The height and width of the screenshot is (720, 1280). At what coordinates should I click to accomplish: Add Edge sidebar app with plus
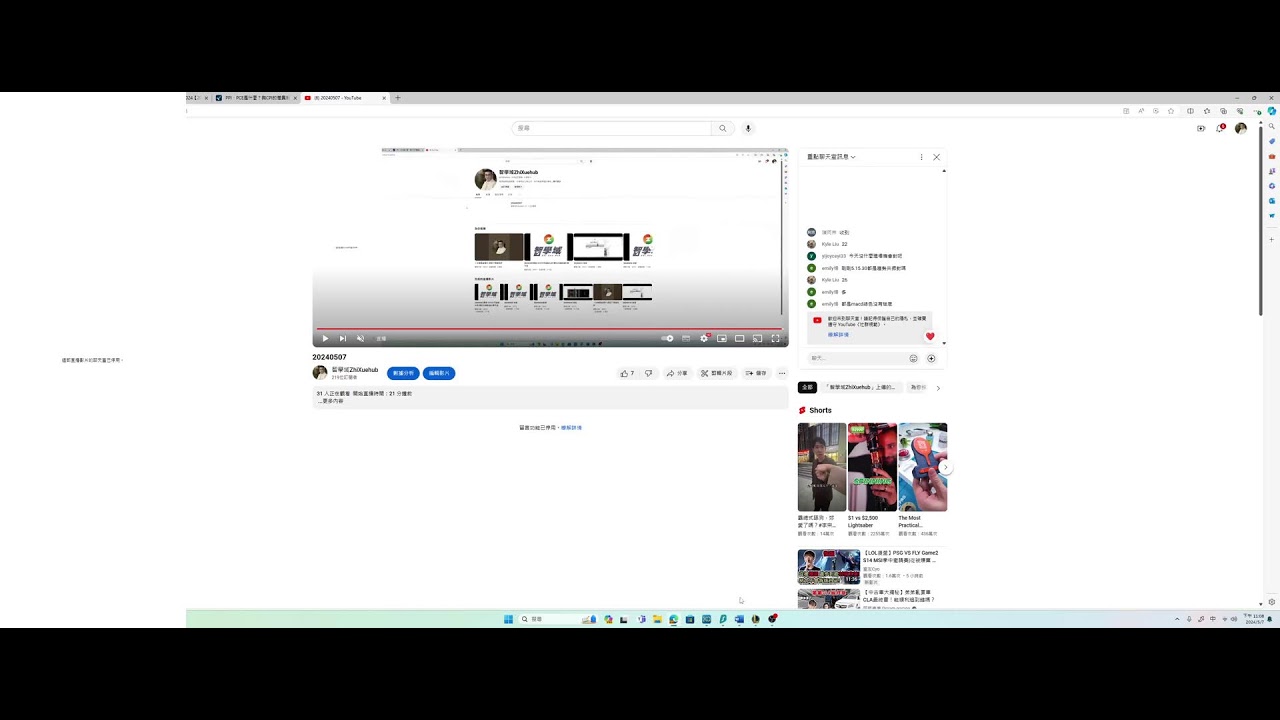click(1272, 239)
